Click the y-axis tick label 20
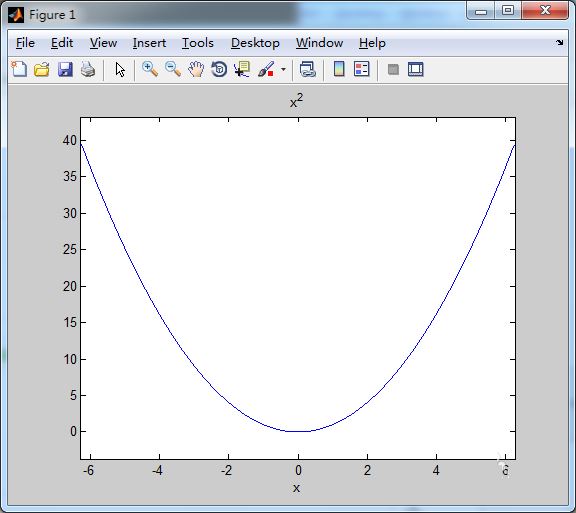This screenshot has height=513, width=576. click(69, 286)
